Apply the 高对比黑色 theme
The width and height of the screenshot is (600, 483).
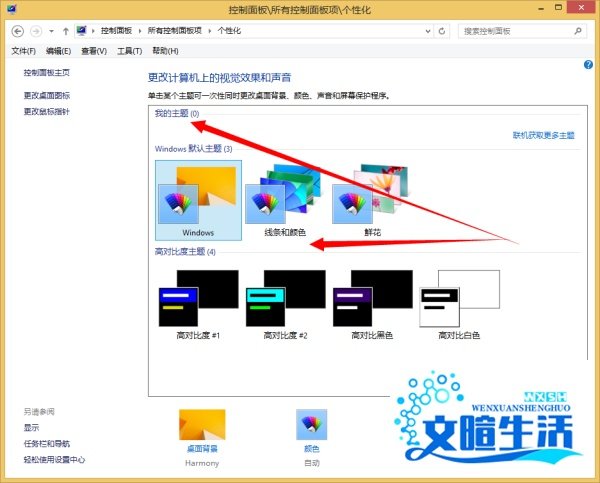pos(372,304)
